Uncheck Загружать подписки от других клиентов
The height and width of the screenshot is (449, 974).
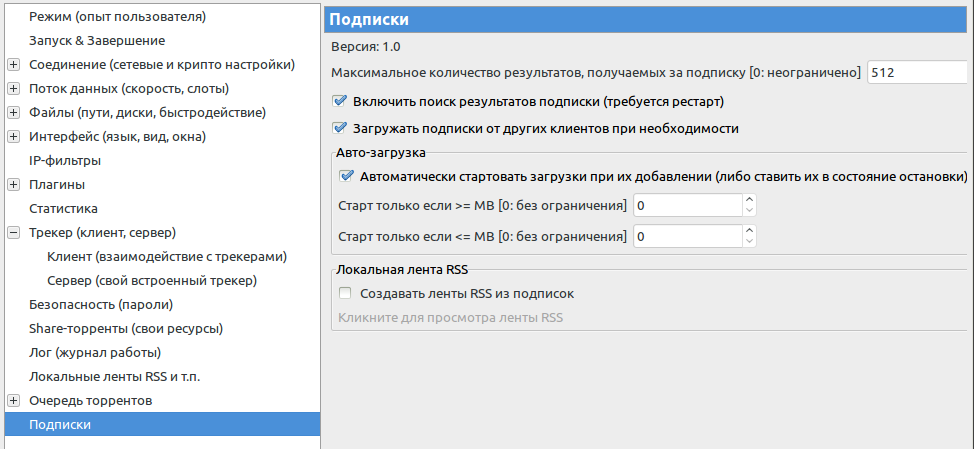coord(339,129)
